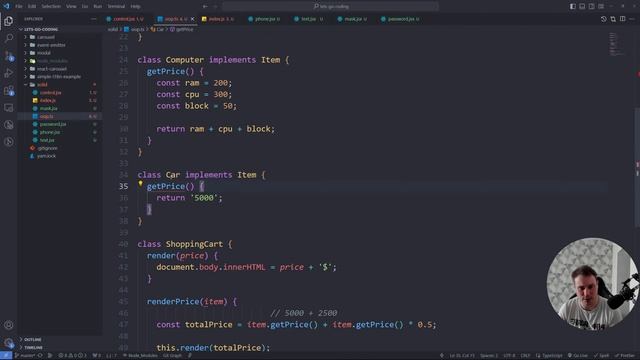Image resolution: width=640 pixels, height=360 pixels.
Task: Open Explorer panel more actions ellipsis
Action: click(93, 19)
